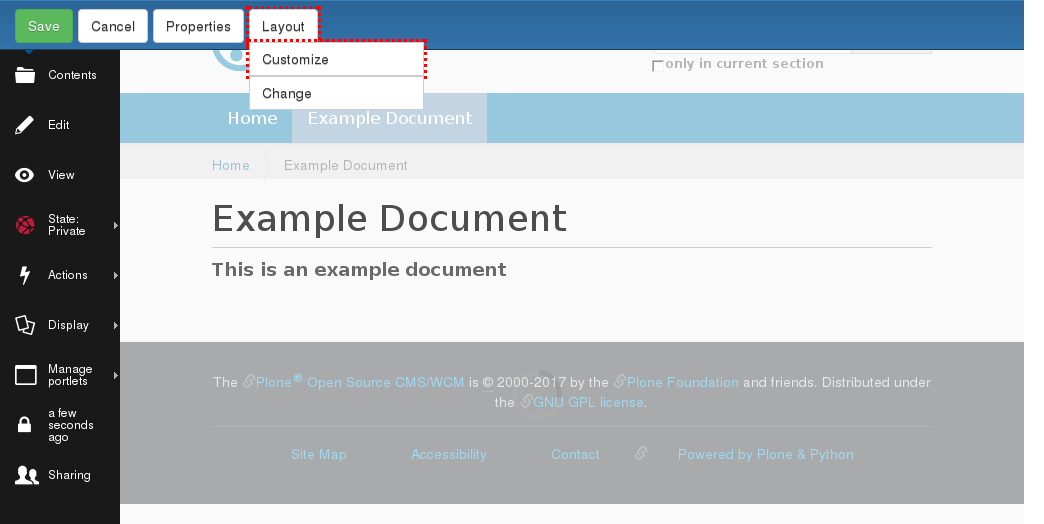Viewport: 1044px width, 524px height.
Task: Click the Cancel button
Action: (x=113, y=26)
